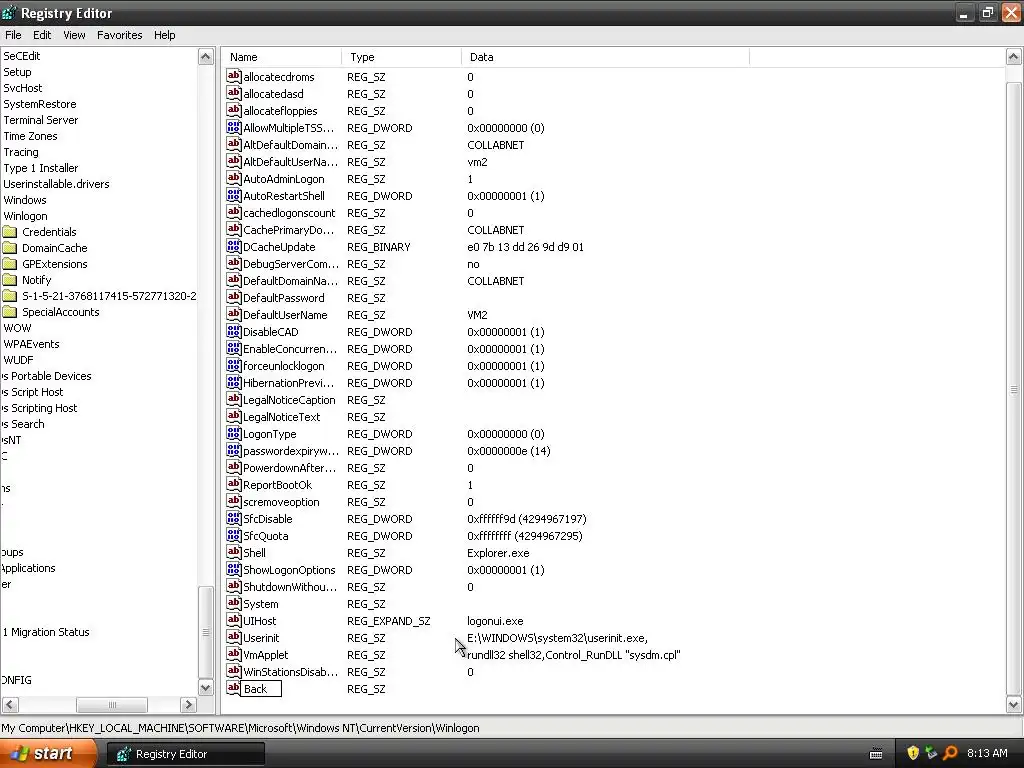1024x768 pixels.
Task: Sort values by Type column header
Action: [x=401, y=57]
